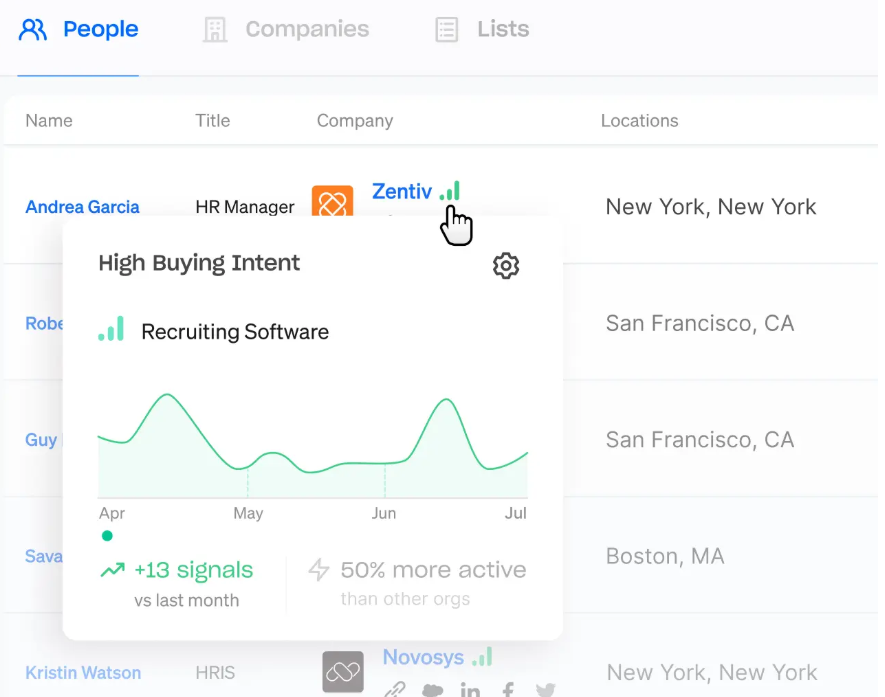885x697 pixels.
Task: Click the Novosys gray company logo
Action: tap(343, 672)
